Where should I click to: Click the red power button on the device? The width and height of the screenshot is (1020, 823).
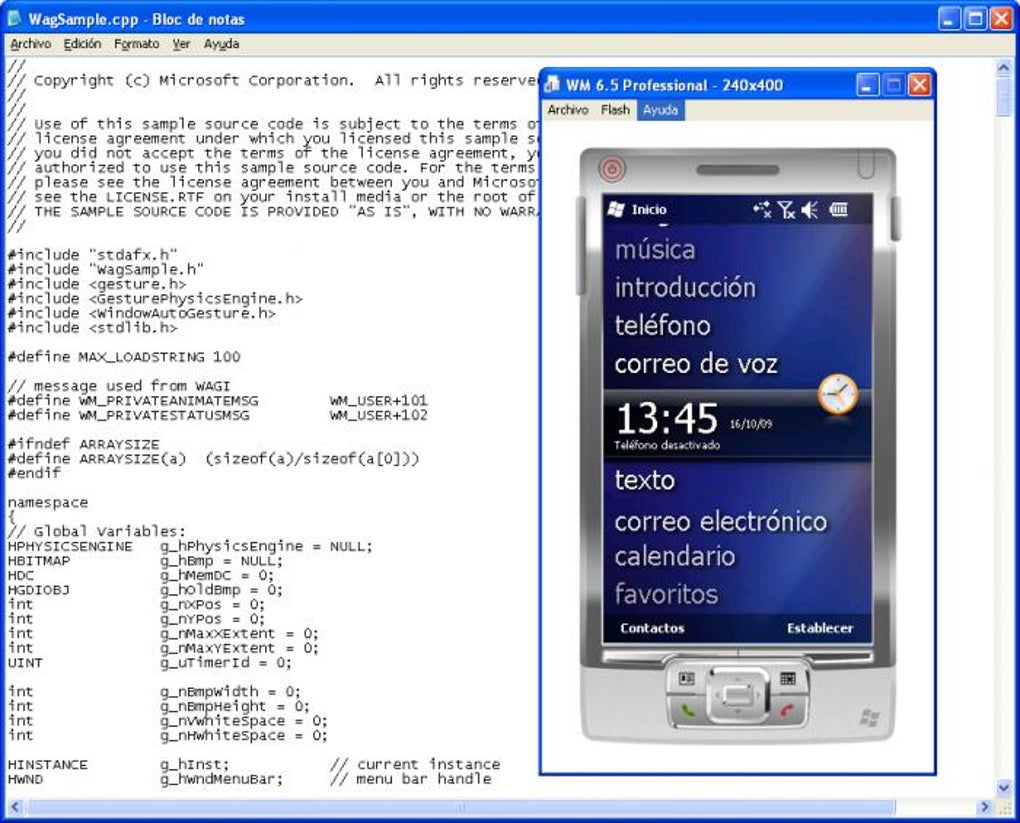[611, 170]
